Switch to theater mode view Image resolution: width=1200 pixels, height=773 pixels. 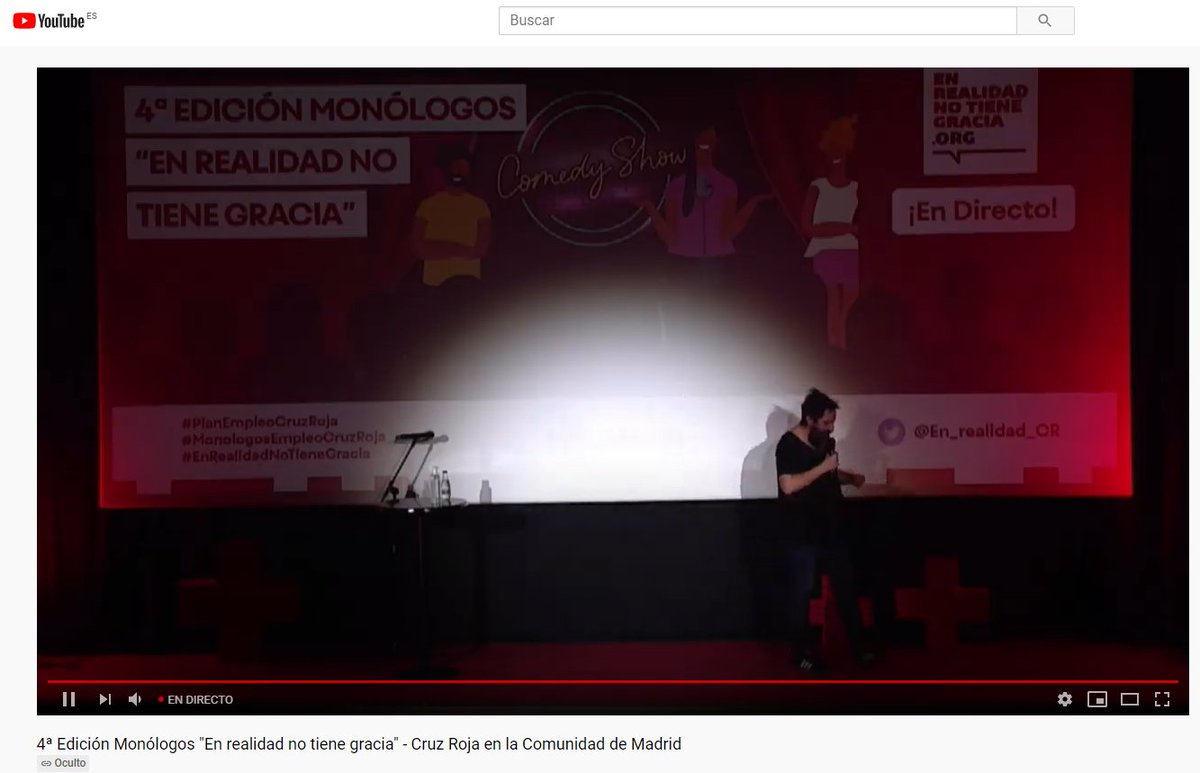tap(1129, 699)
